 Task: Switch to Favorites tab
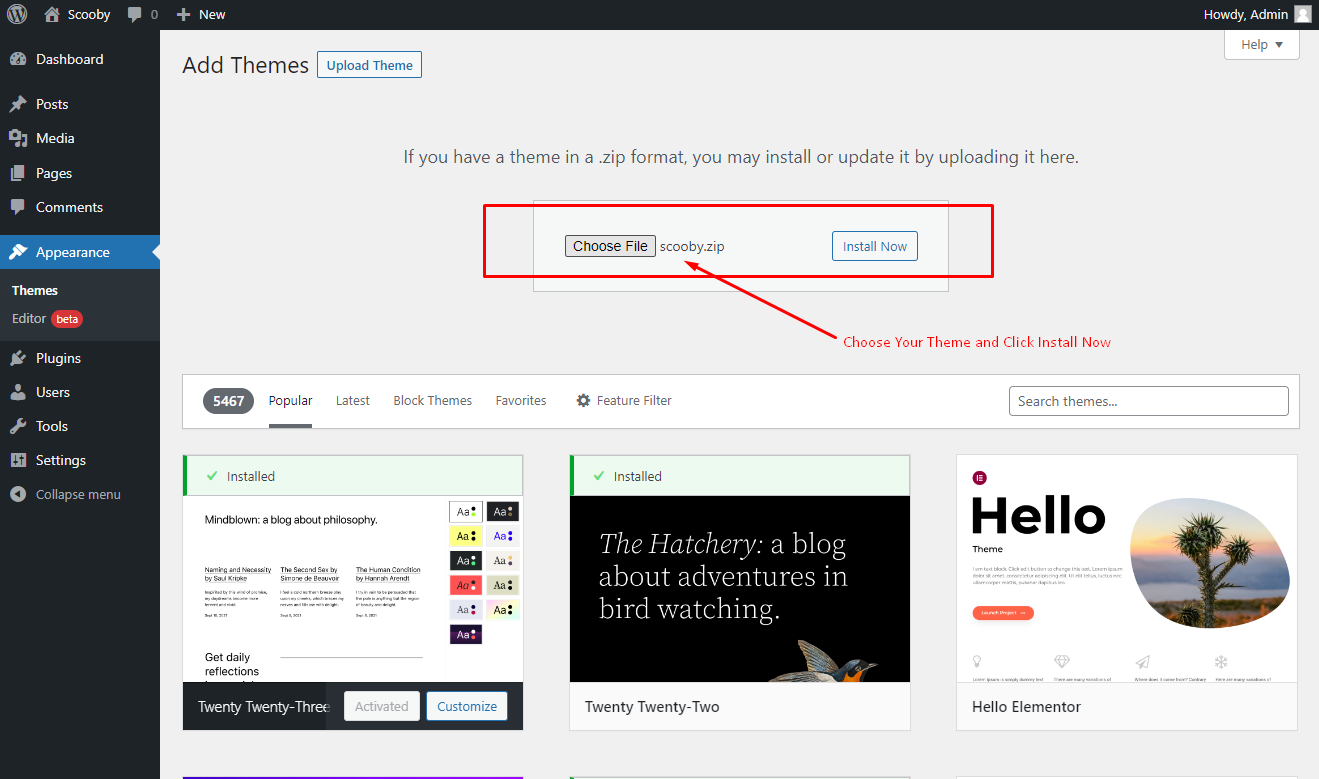point(521,400)
